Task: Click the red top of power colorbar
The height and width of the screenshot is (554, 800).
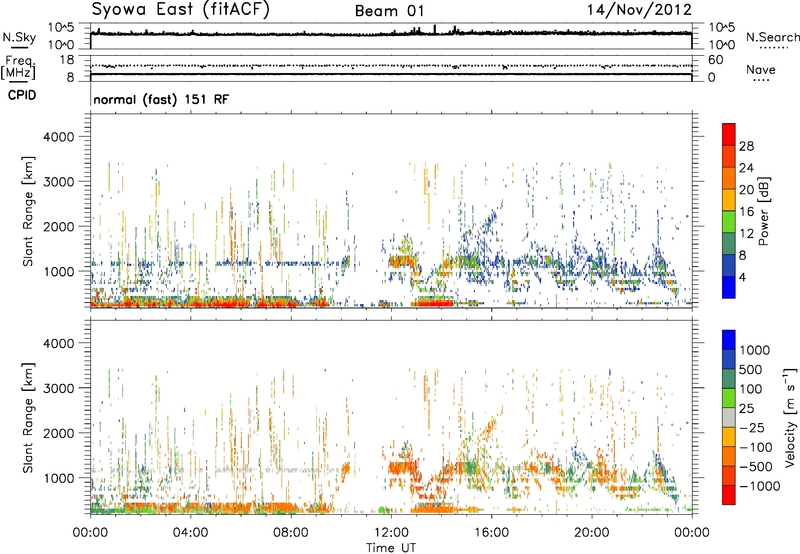Action: click(729, 134)
